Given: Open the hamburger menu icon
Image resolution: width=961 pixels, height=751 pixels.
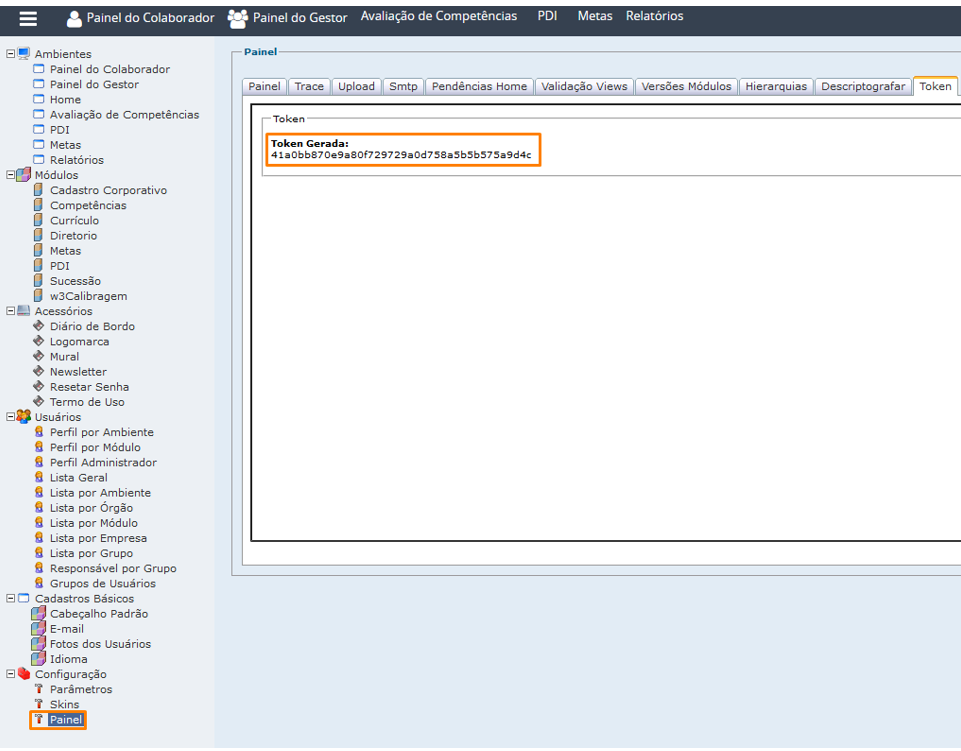Looking at the screenshot, I should pos(28,18).
